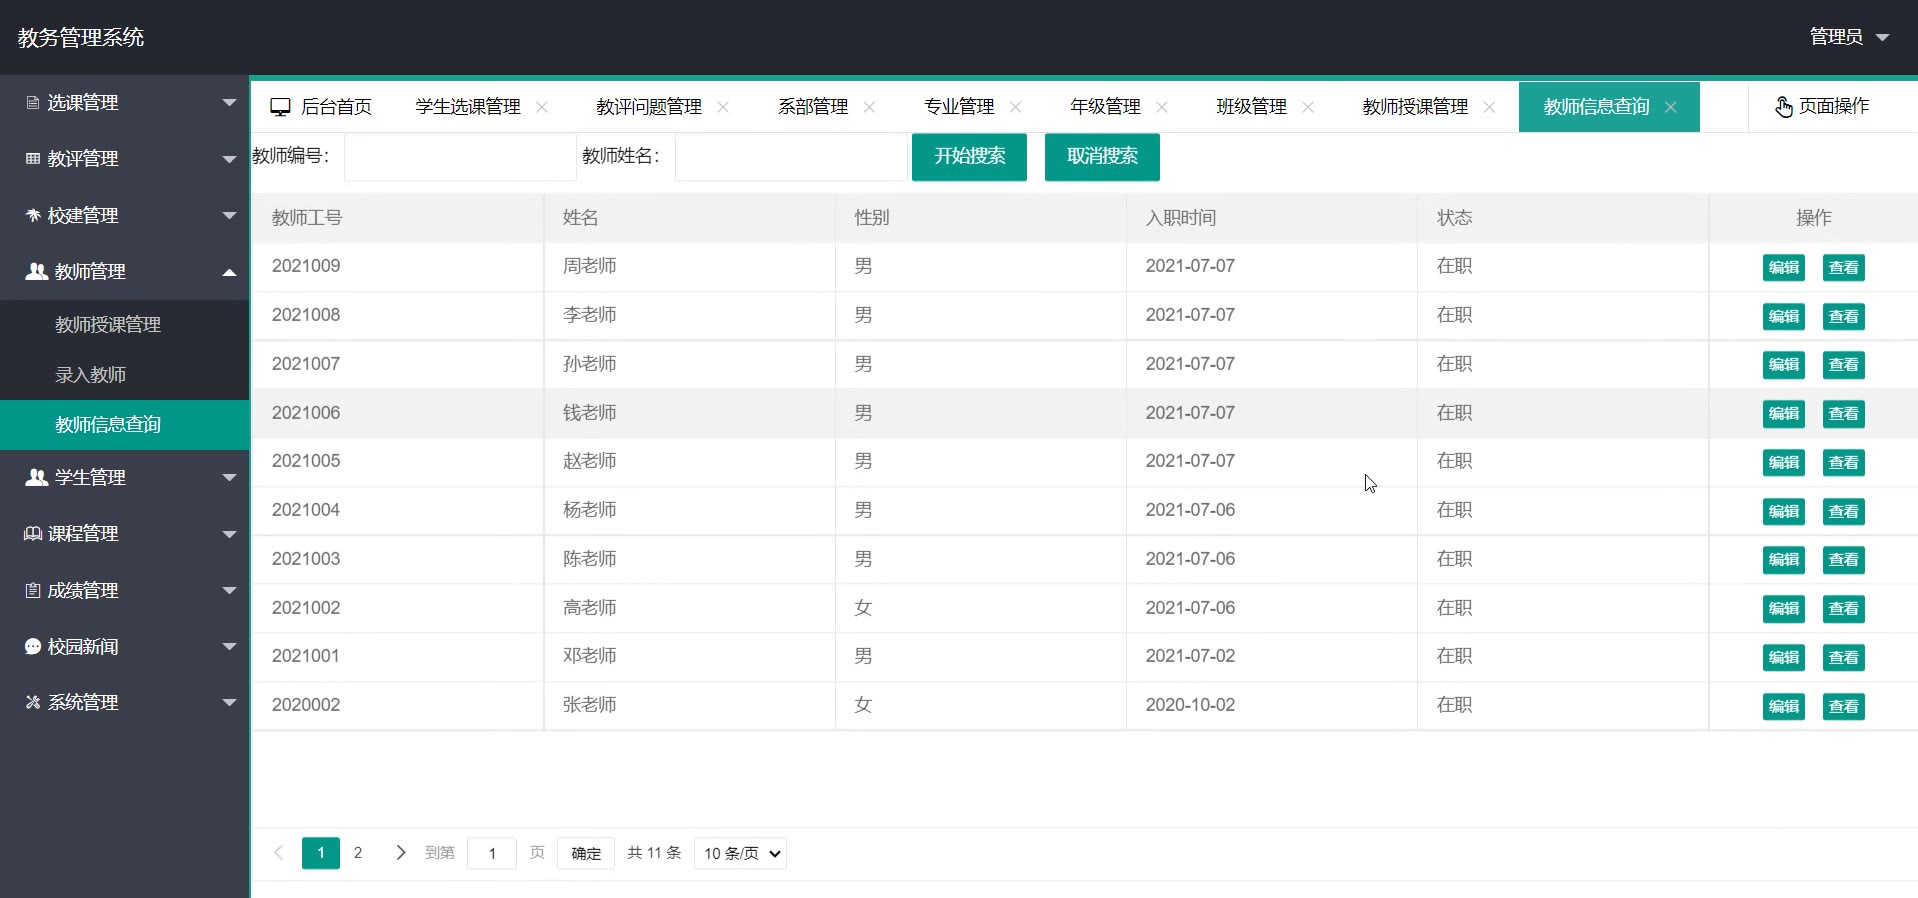
Task: Collapse the 教师管理 sidebar menu
Action: point(125,272)
